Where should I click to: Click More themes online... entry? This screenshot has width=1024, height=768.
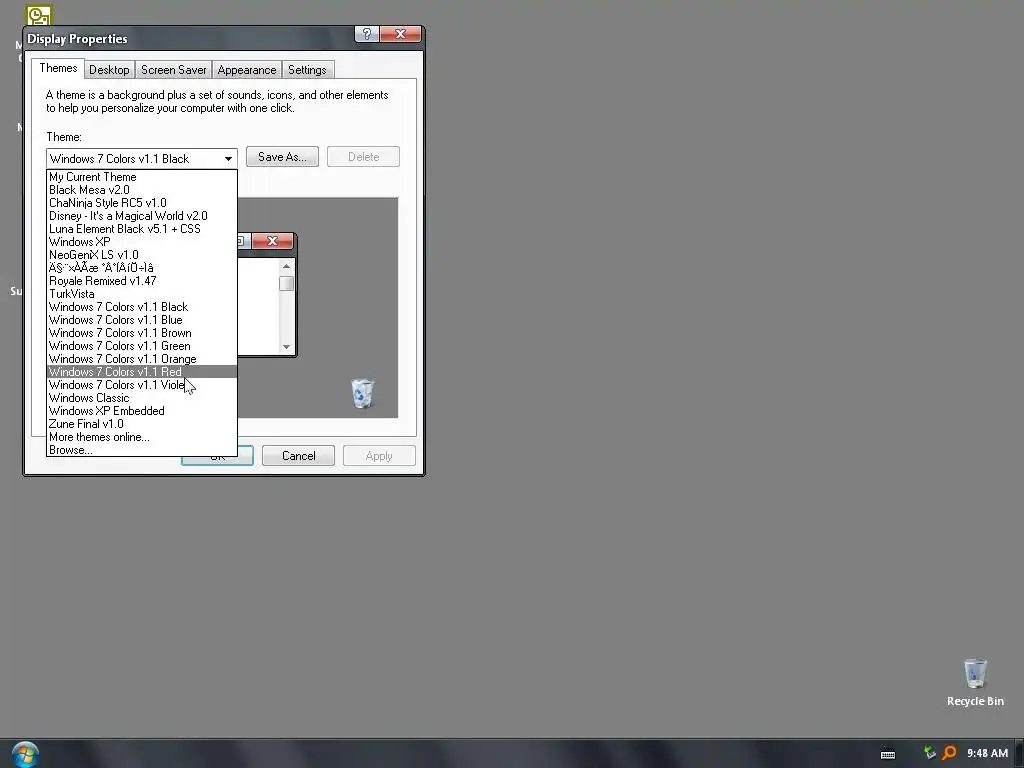tap(142, 437)
